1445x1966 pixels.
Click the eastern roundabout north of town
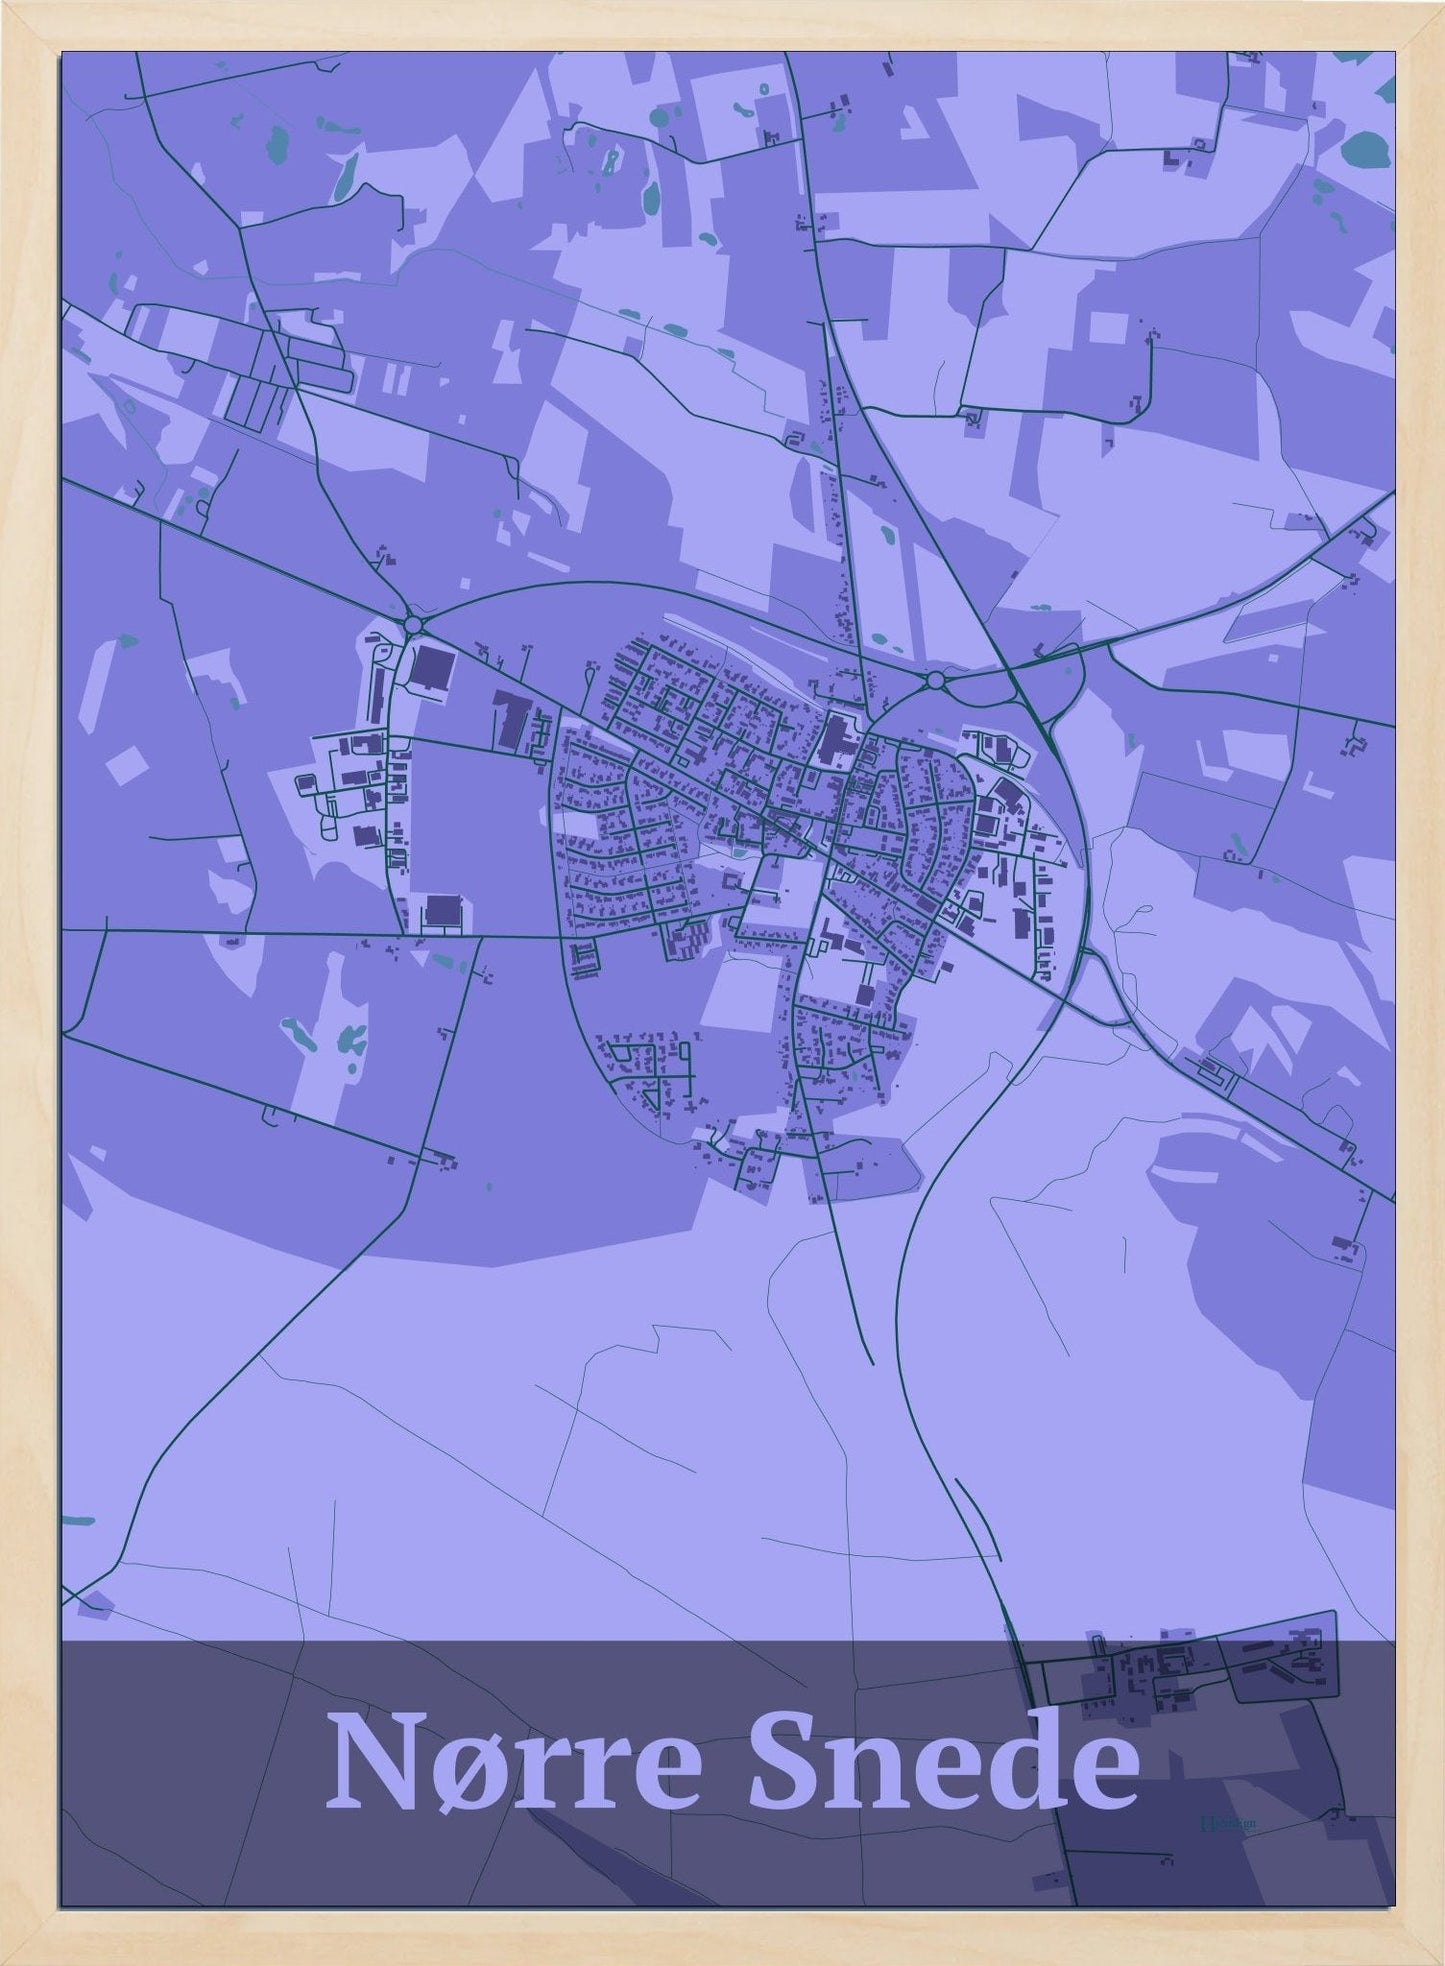click(x=935, y=681)
